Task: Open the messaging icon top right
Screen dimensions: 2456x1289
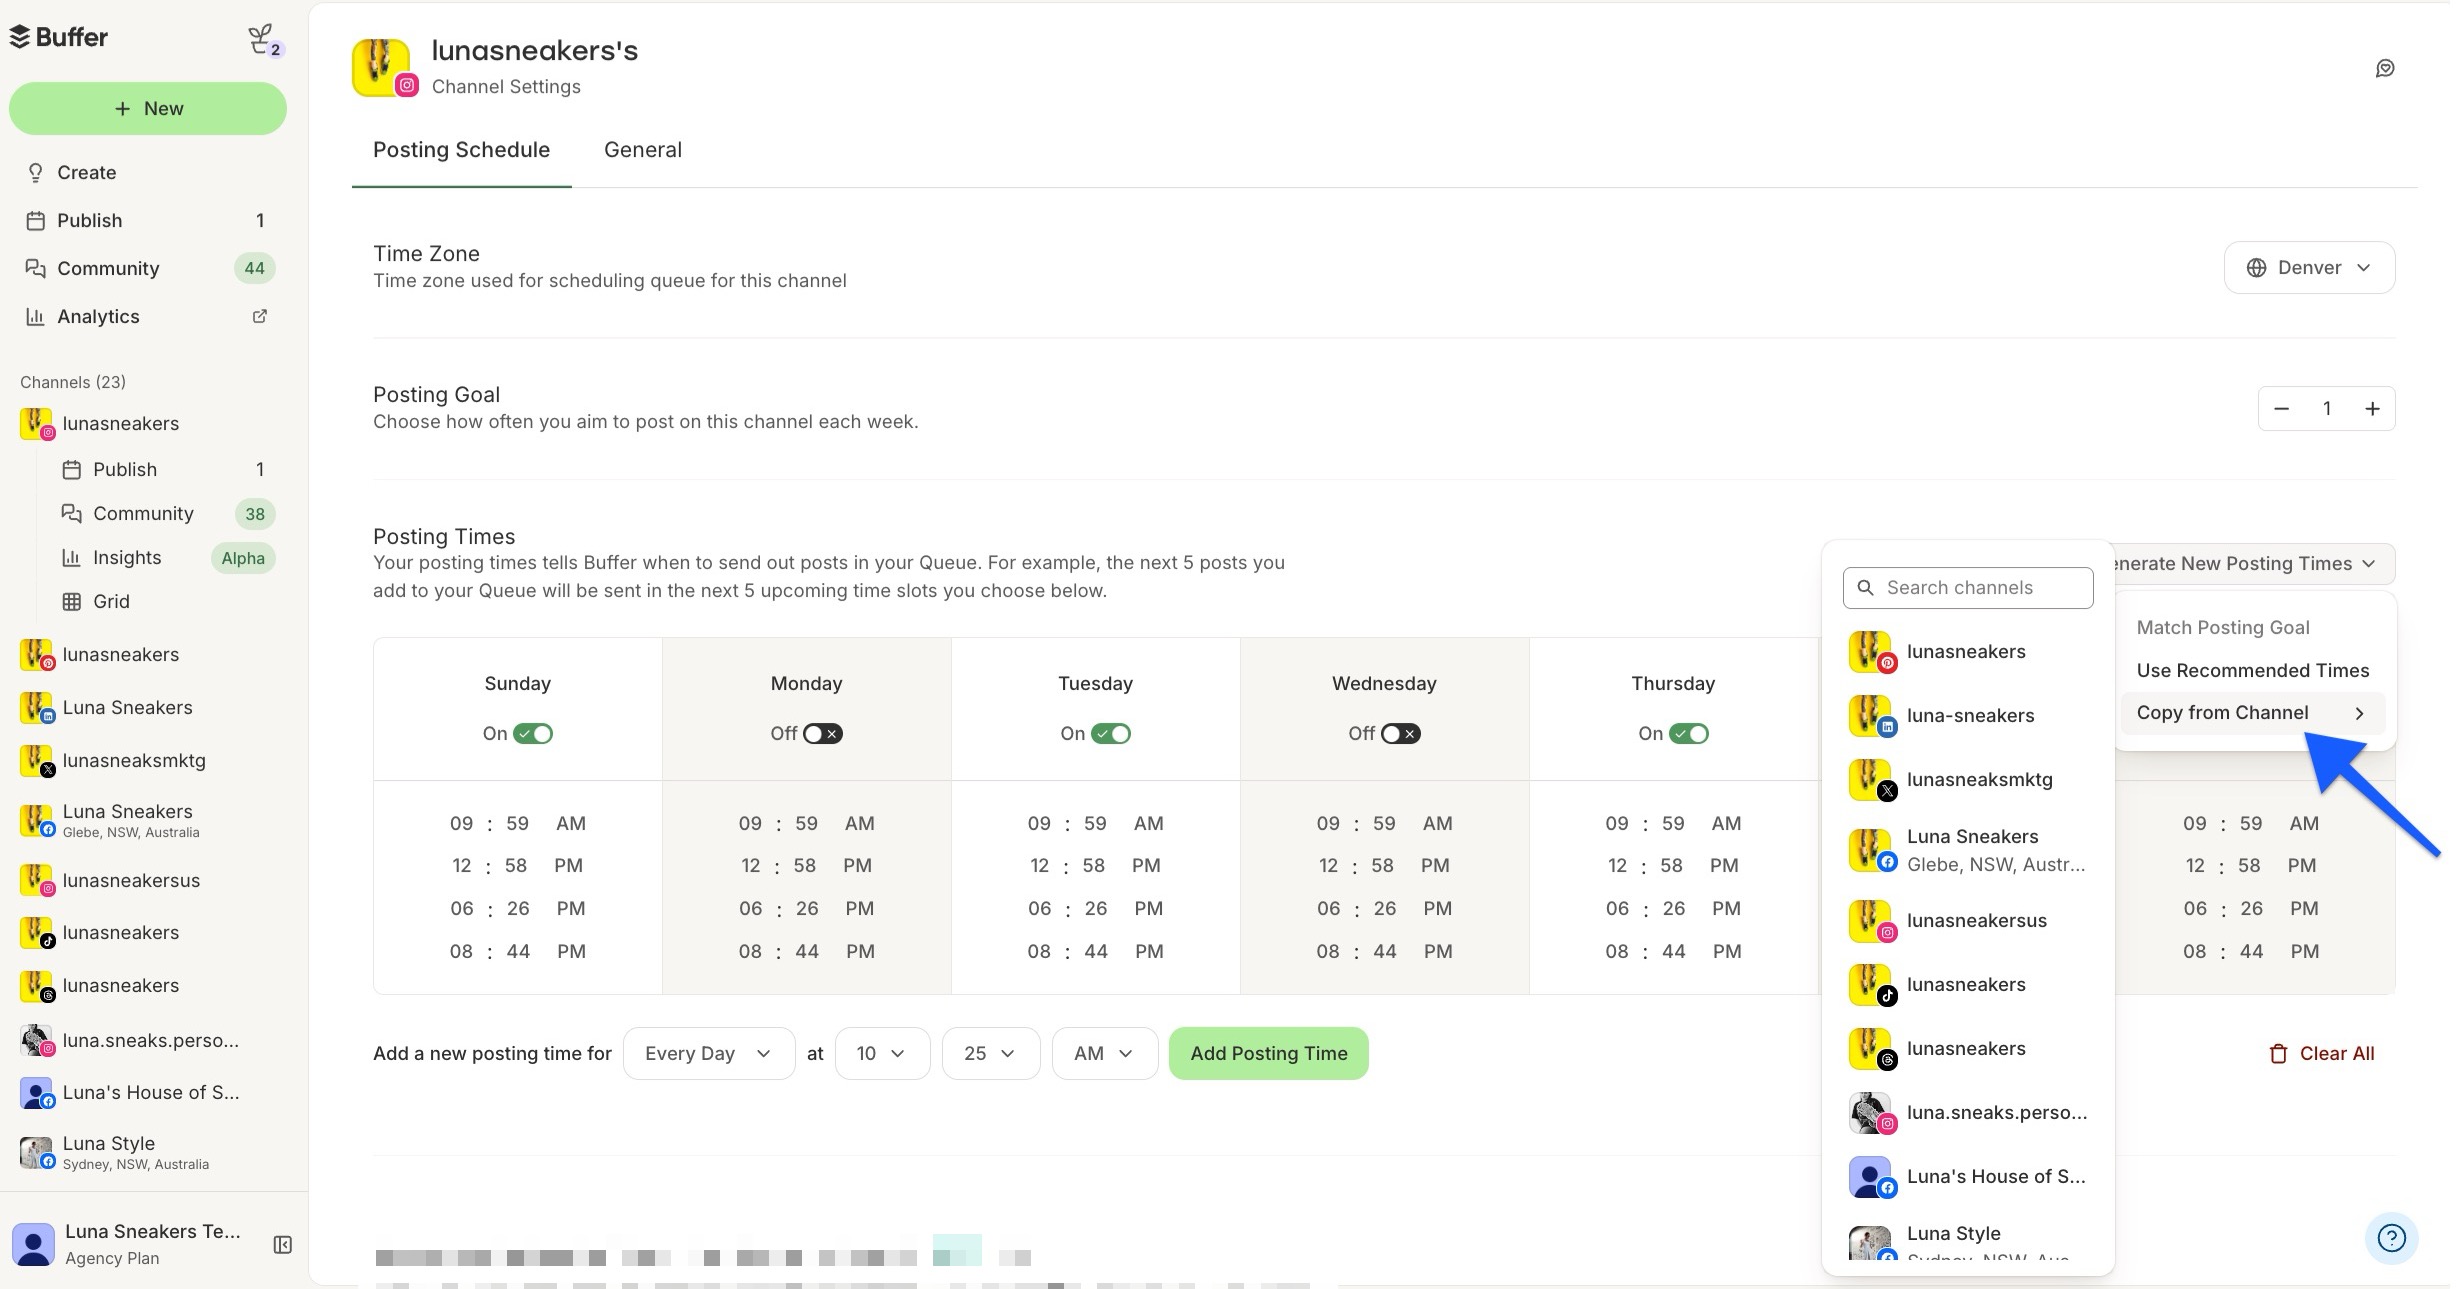Action: [x=2385, y=67]
